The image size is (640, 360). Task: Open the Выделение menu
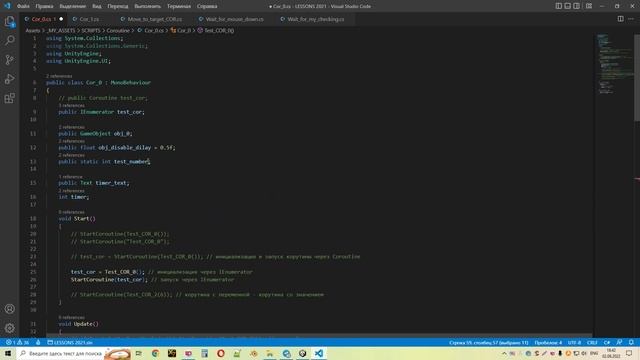tap(73, 6)
